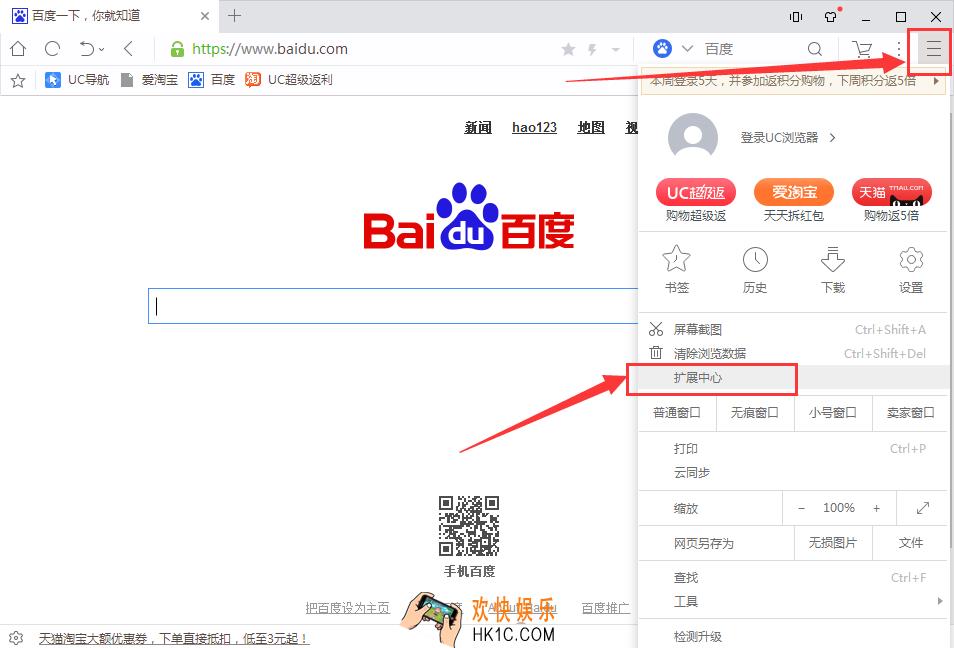The width and height of the screenshot is (954, 648).
Task: Click the fullscreen diagonal arrows icon
Action: click(x=923, y=507)
